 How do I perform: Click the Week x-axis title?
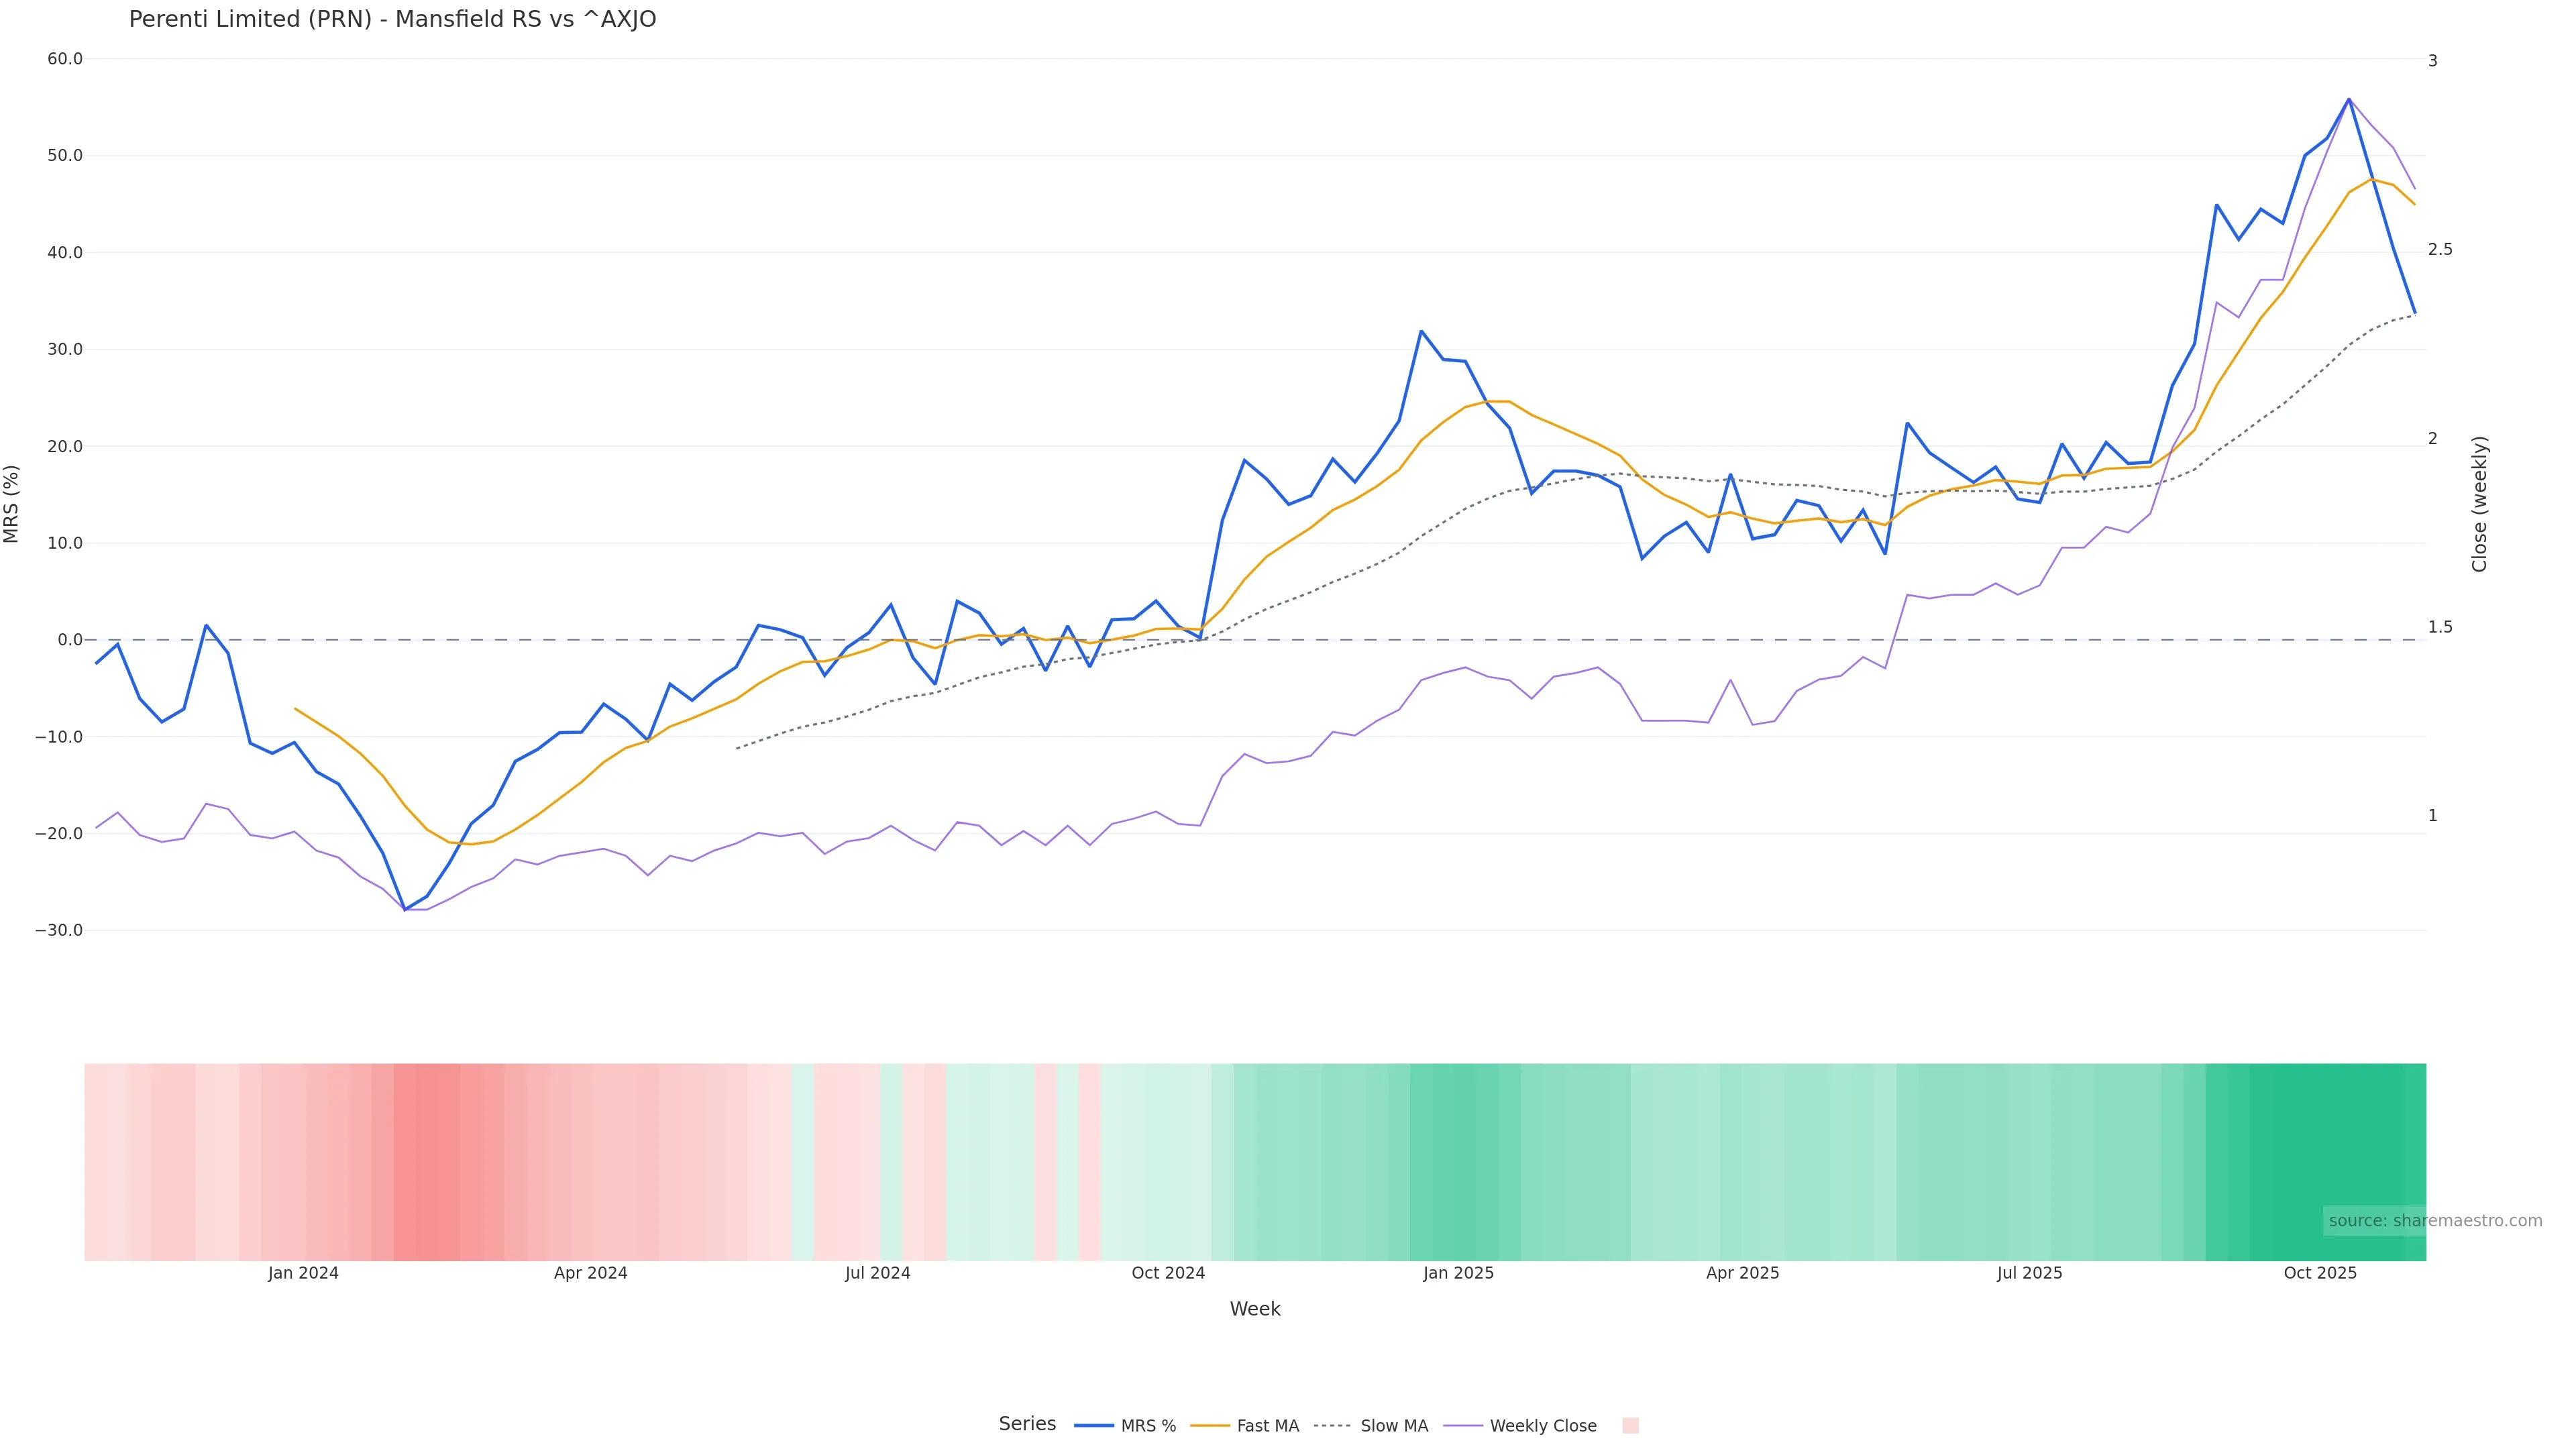[1254, 1309]
